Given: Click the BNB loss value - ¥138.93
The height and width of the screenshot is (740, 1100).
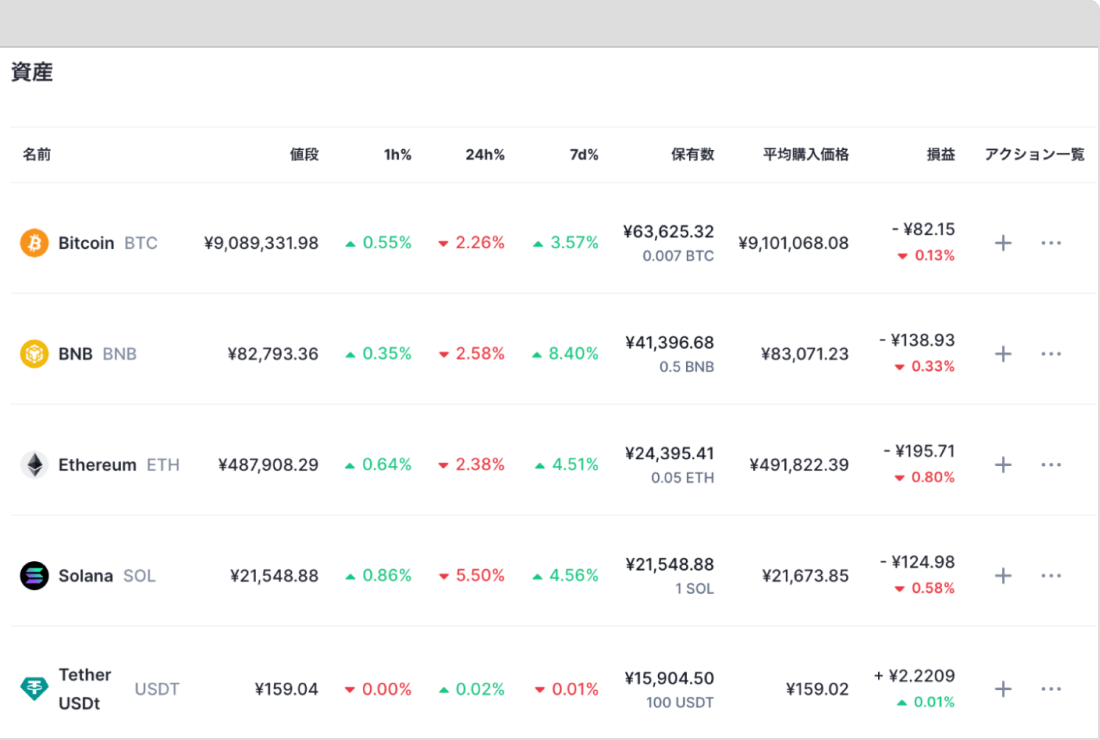Looking at the screenshot, I should click(x=917, y=340).
